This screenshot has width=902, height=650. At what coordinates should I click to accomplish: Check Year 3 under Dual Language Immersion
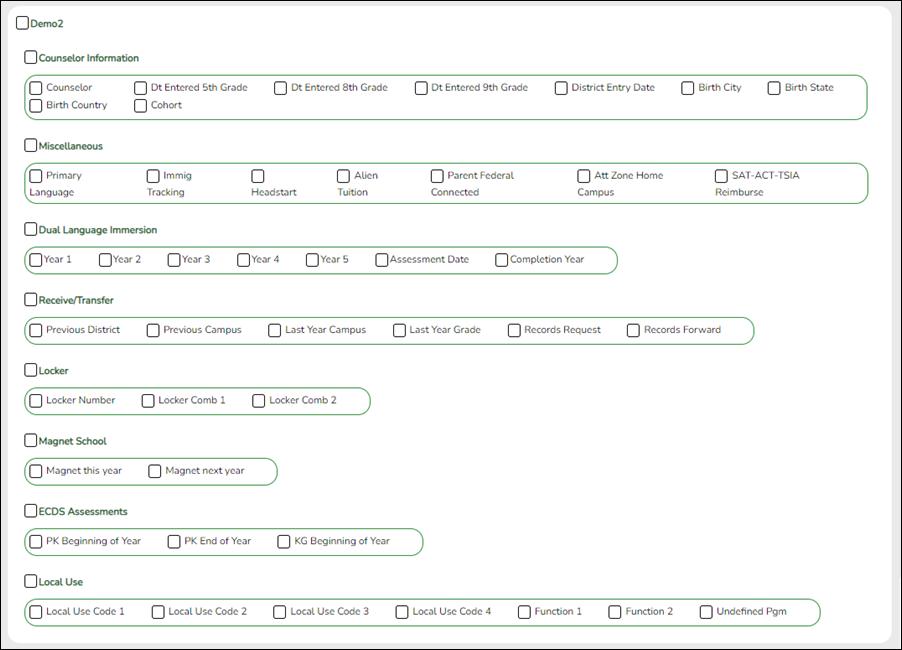pyautogui.click(x=173, y=259)
